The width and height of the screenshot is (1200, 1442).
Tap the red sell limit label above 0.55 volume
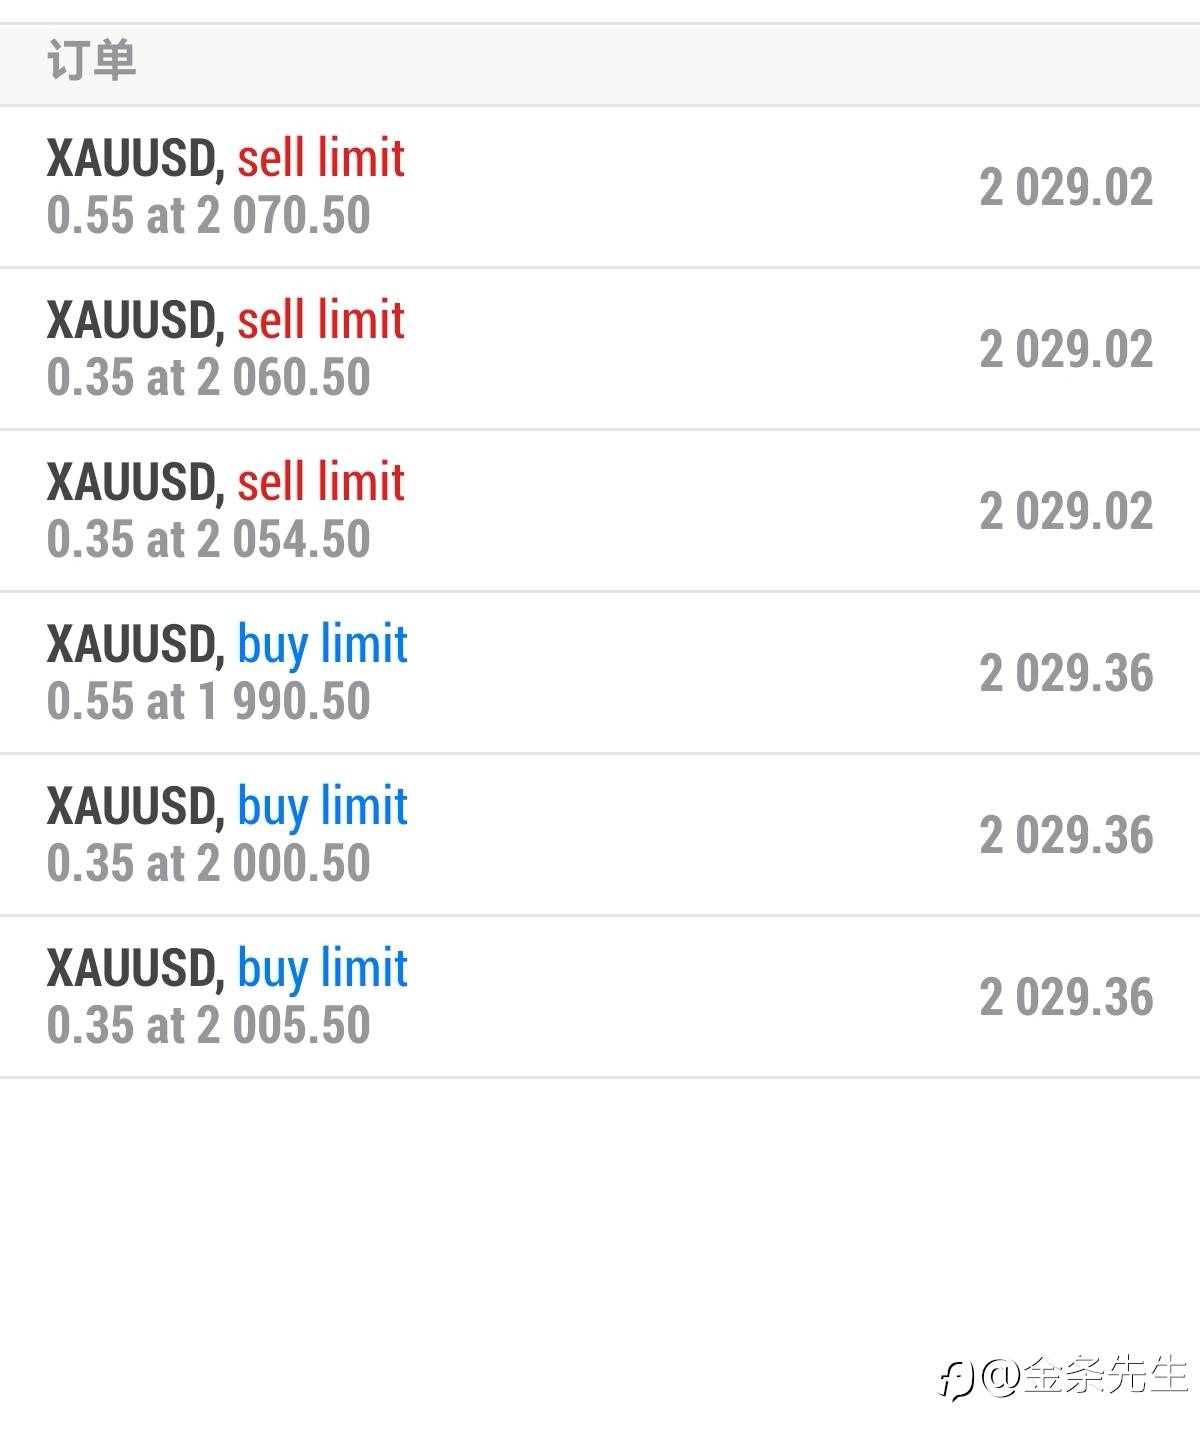[x=321, y=158]
